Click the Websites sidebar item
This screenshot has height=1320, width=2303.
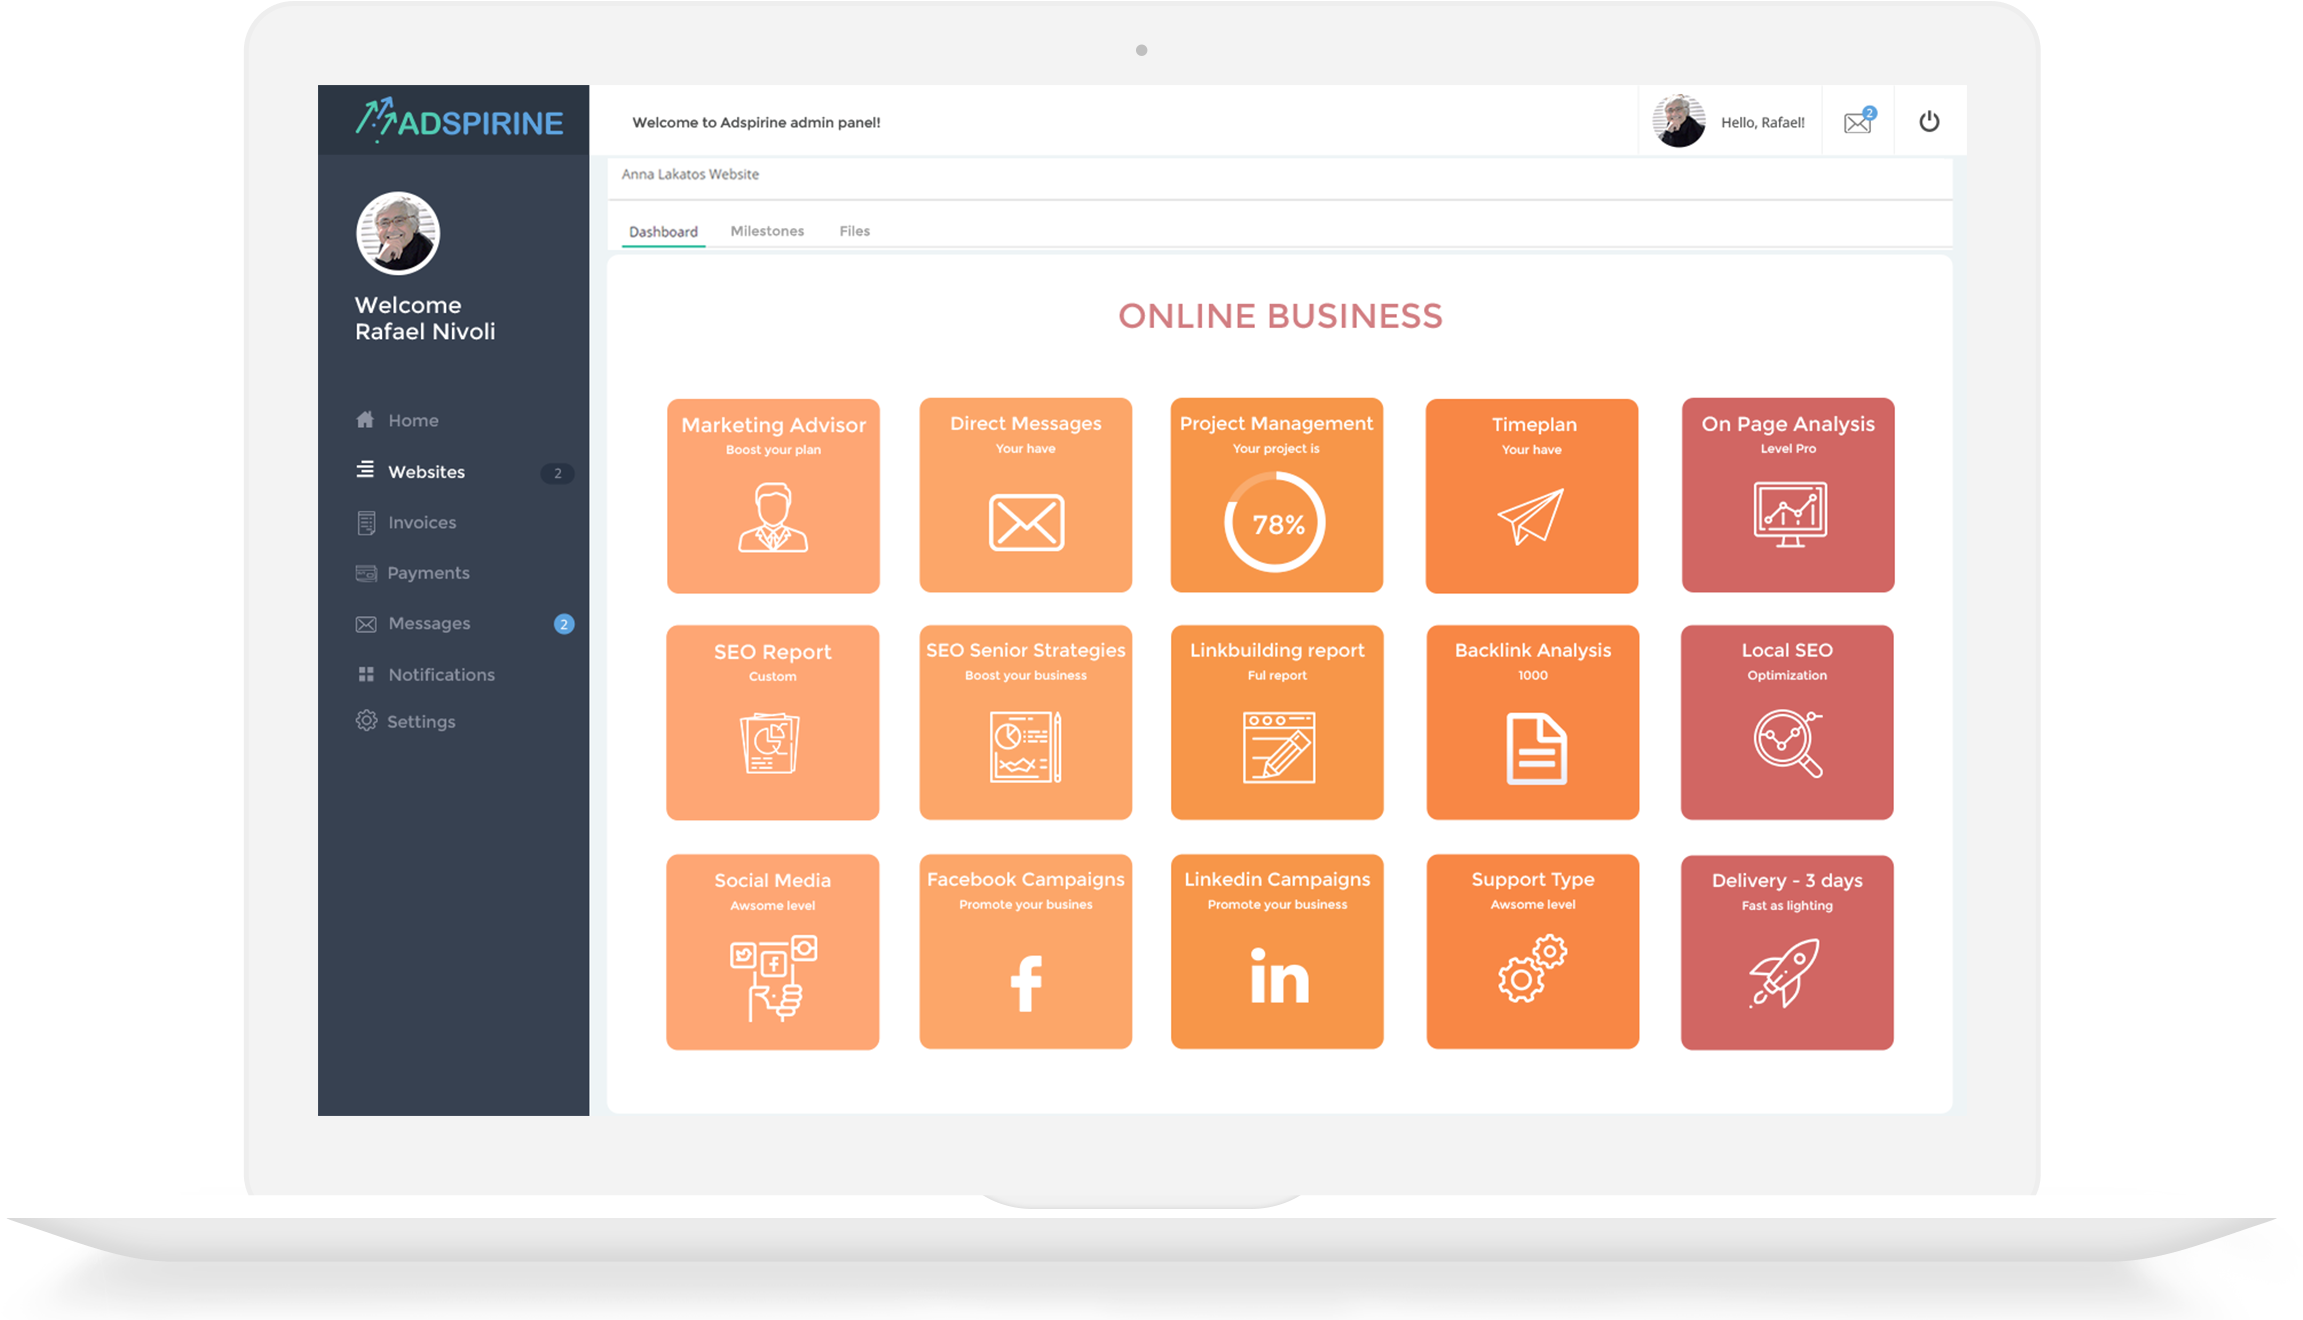click(x=426, y=472)
